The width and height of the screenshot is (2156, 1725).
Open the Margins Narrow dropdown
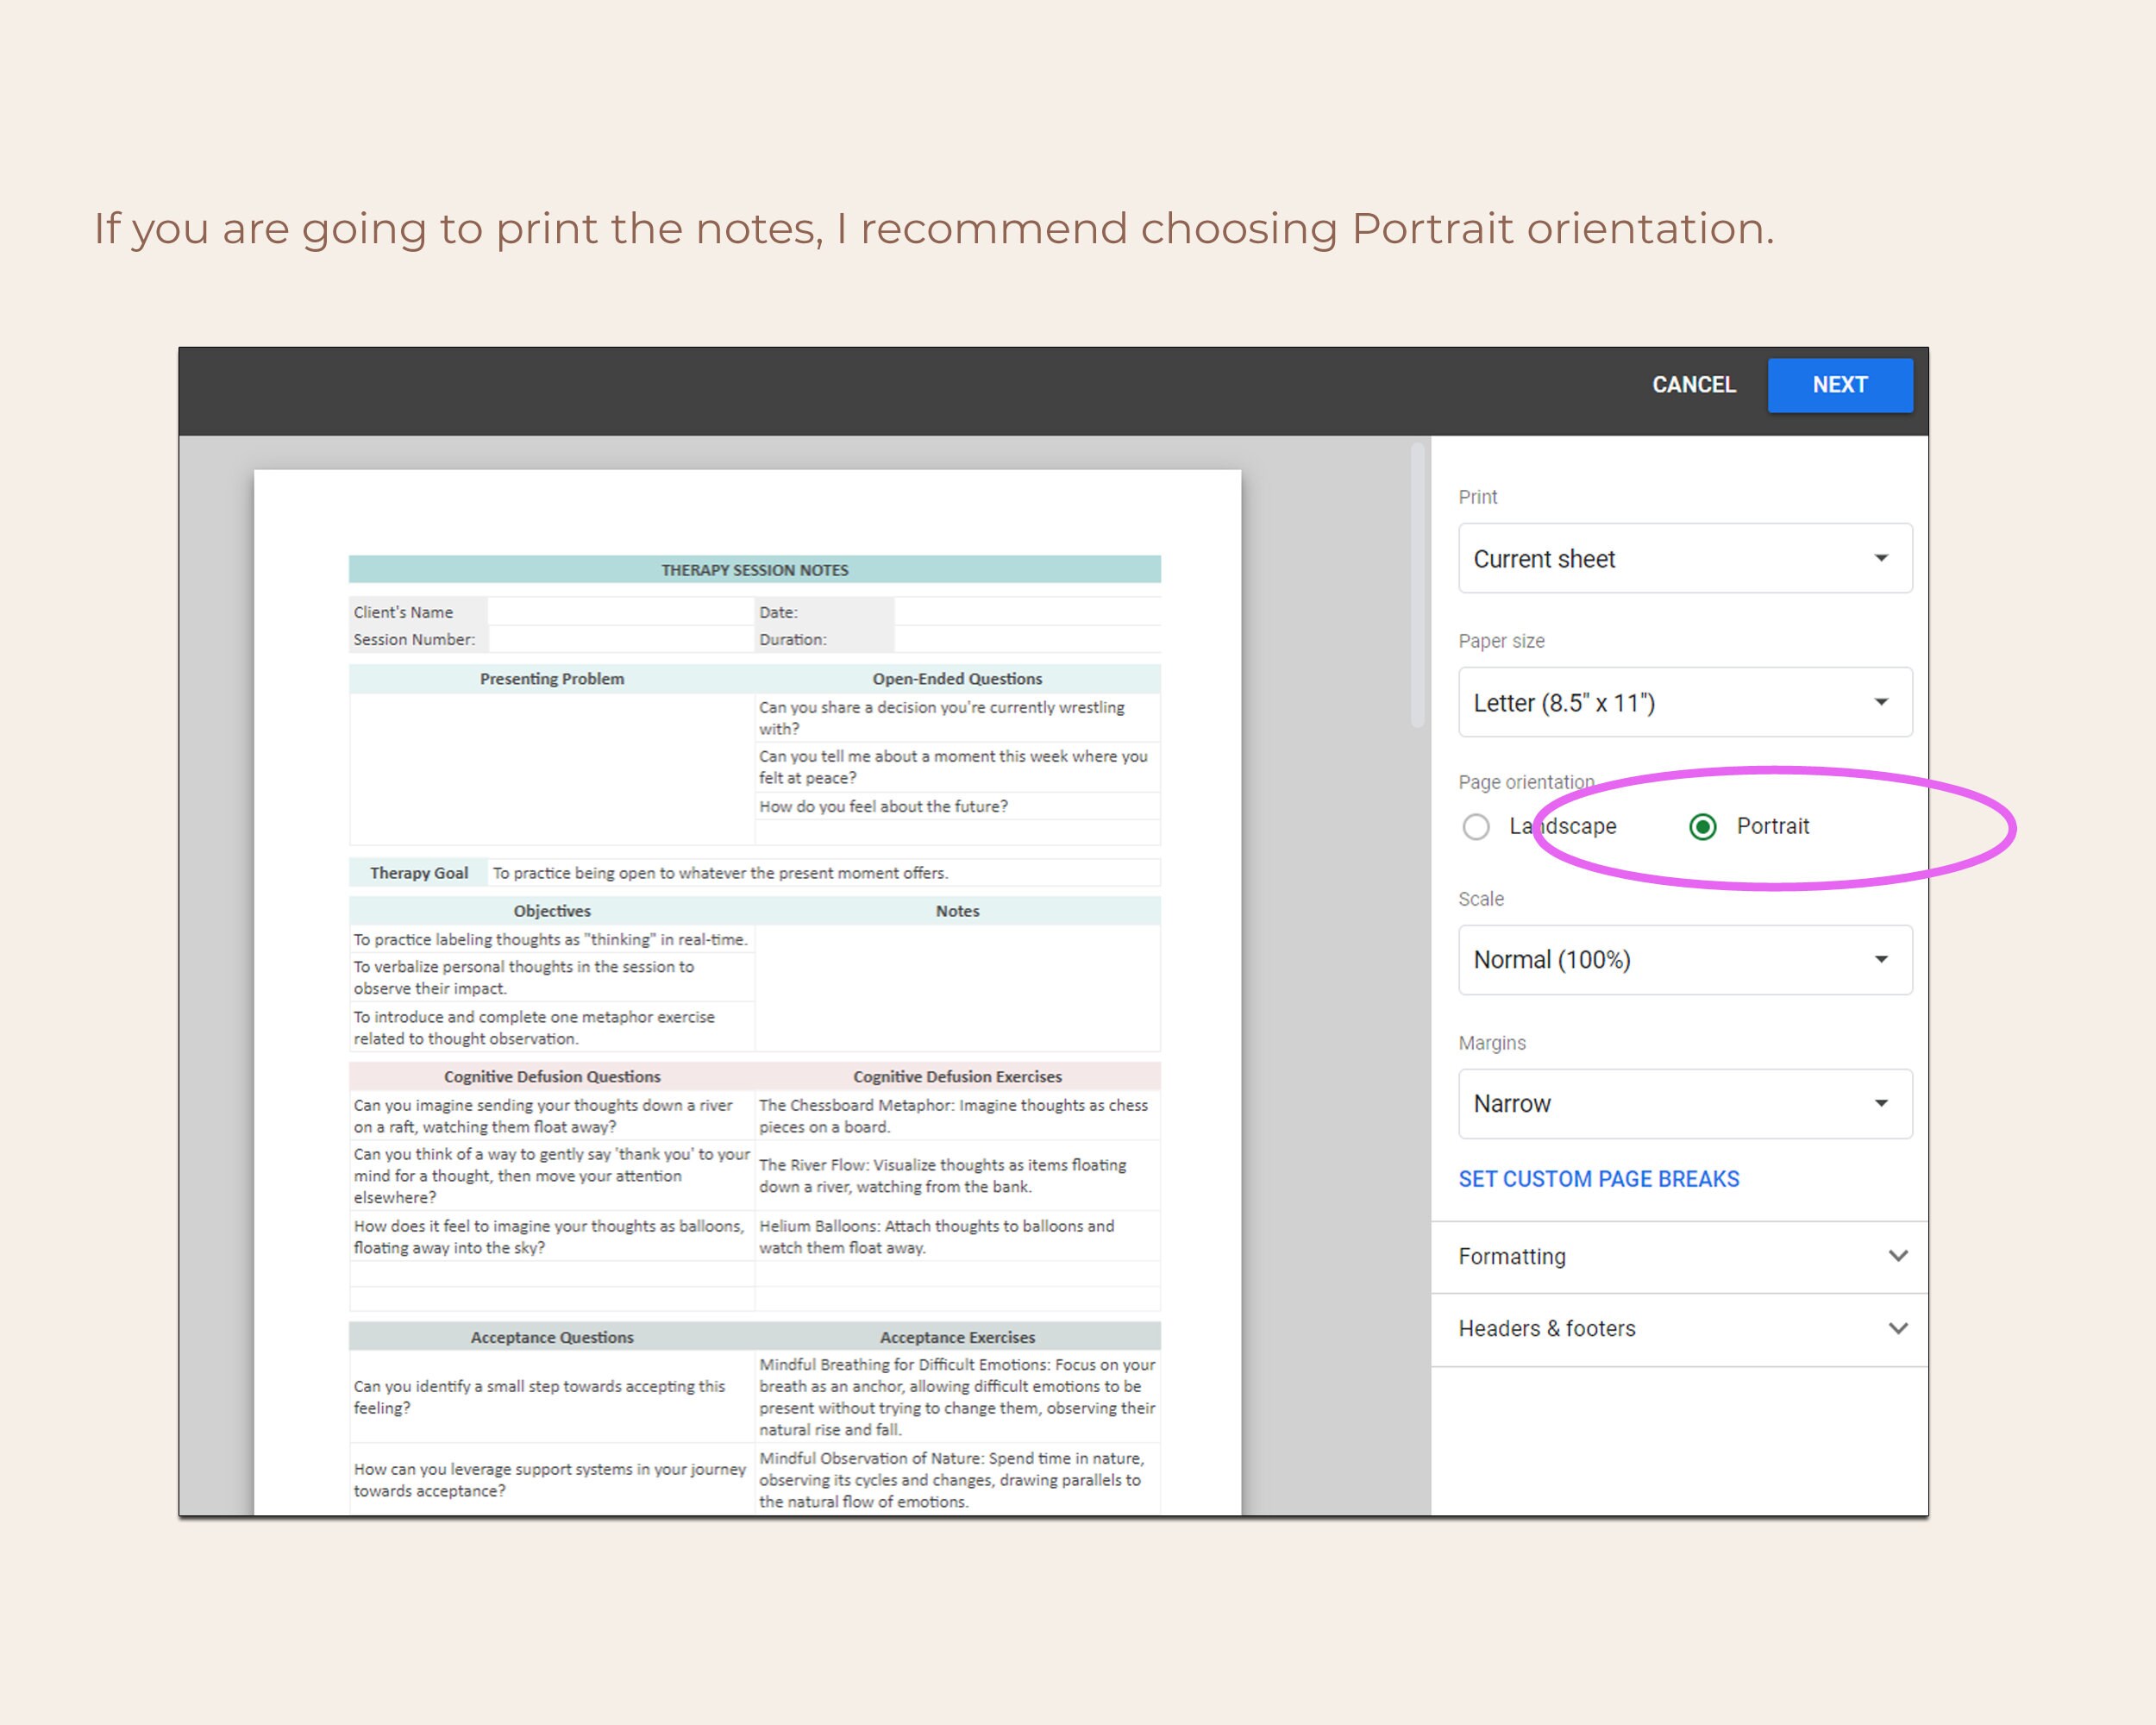[x=1685, y=1103]
